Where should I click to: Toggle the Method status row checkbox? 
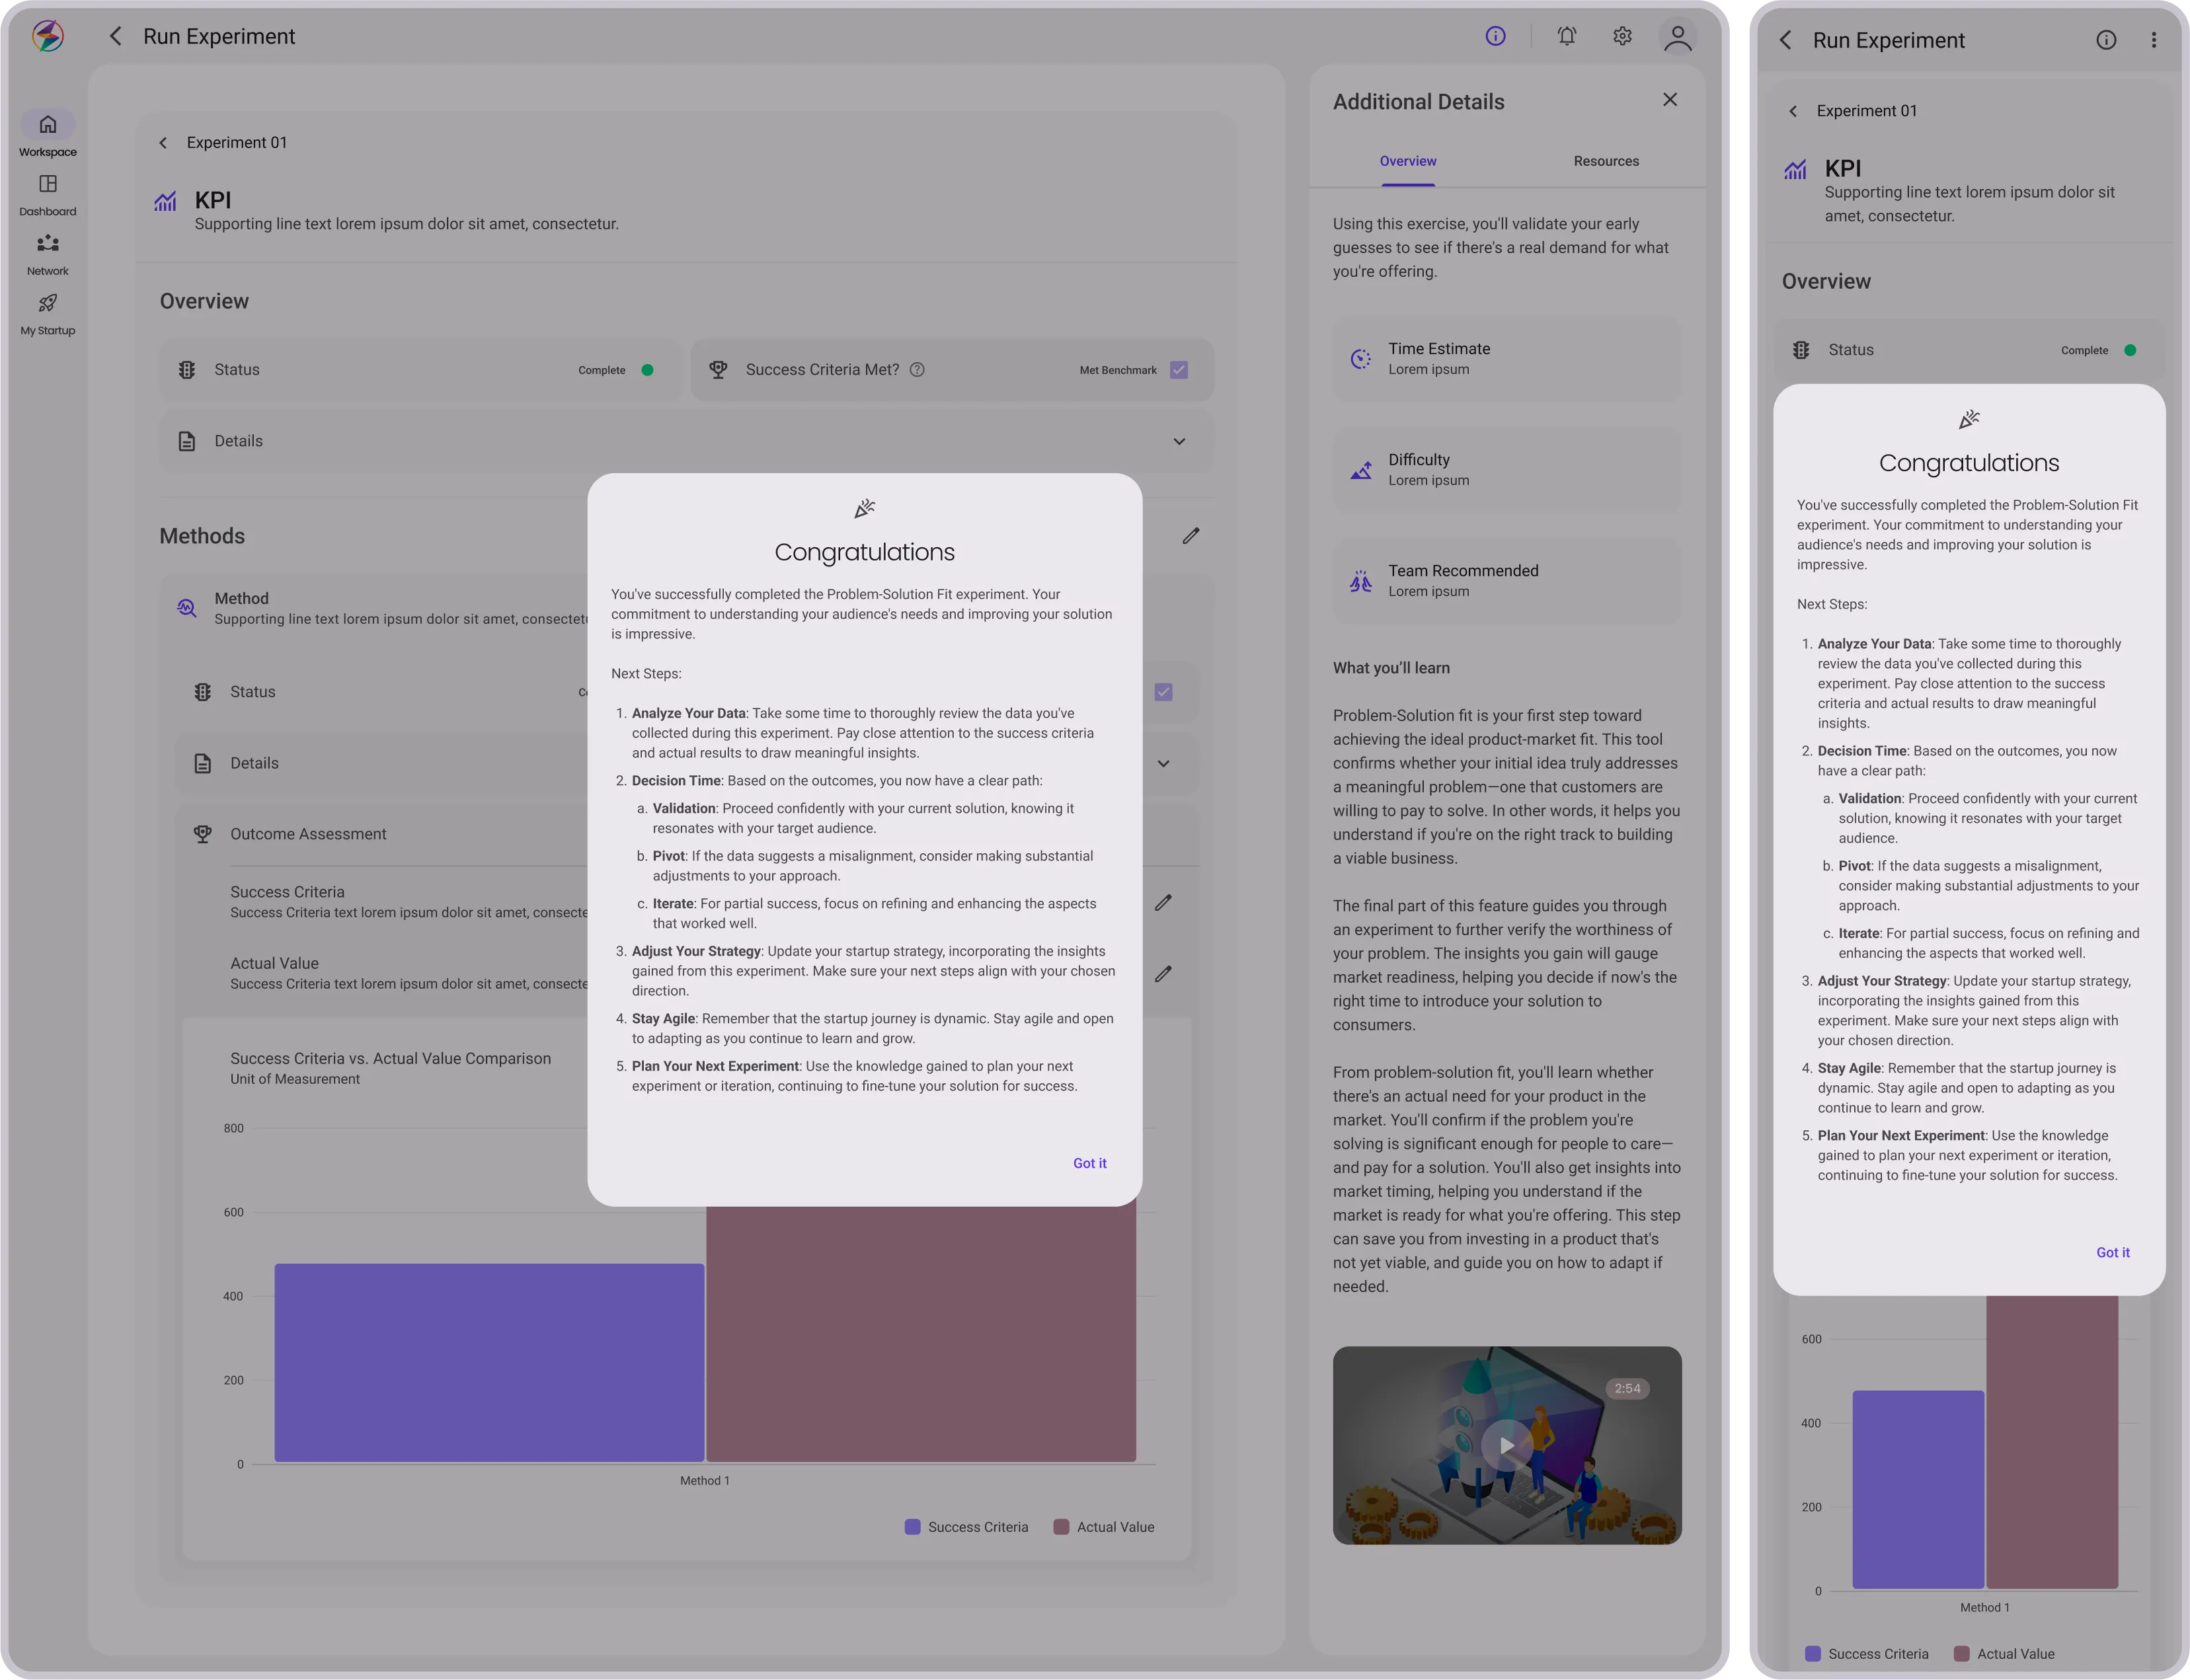click(x=1163, y=692)
